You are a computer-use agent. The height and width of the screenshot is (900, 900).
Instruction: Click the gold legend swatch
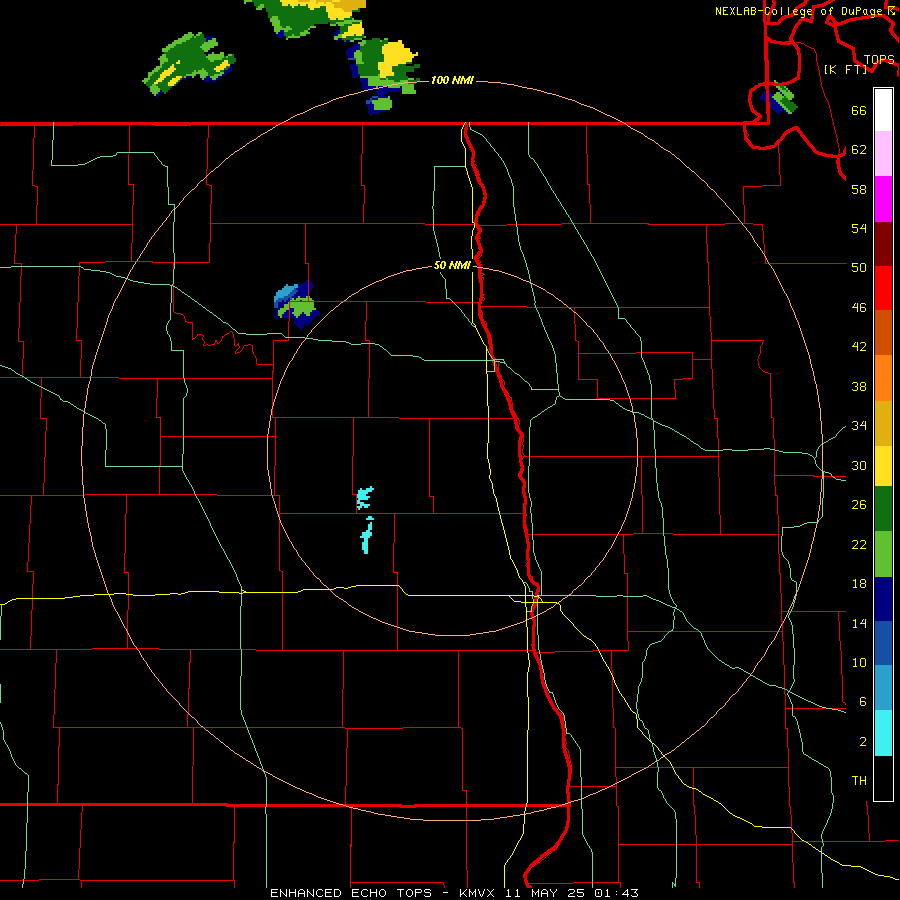[883, 423]
